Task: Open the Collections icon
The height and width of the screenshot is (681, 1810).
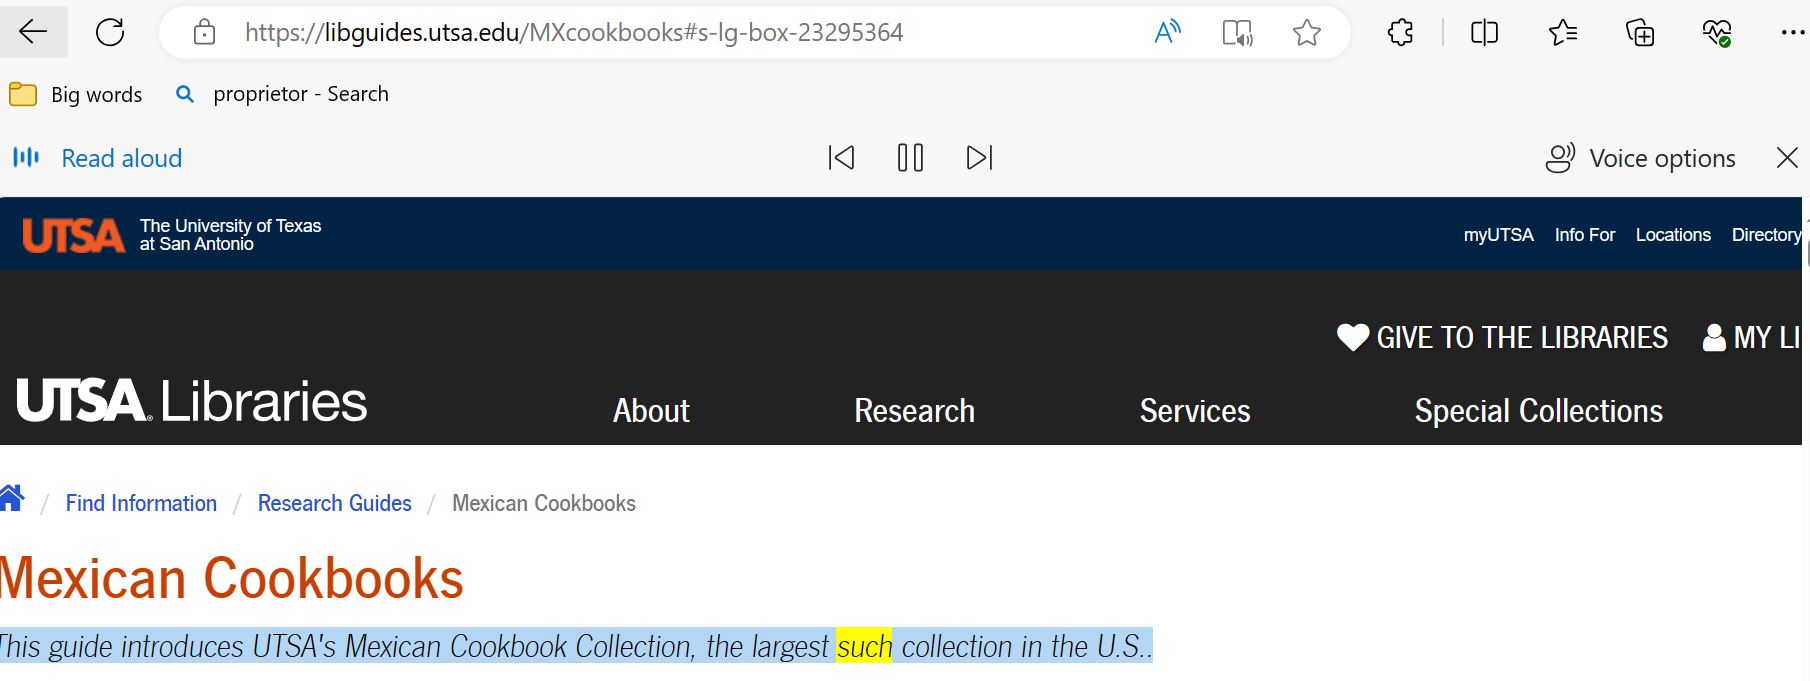Action: [x=1640, y=32]
